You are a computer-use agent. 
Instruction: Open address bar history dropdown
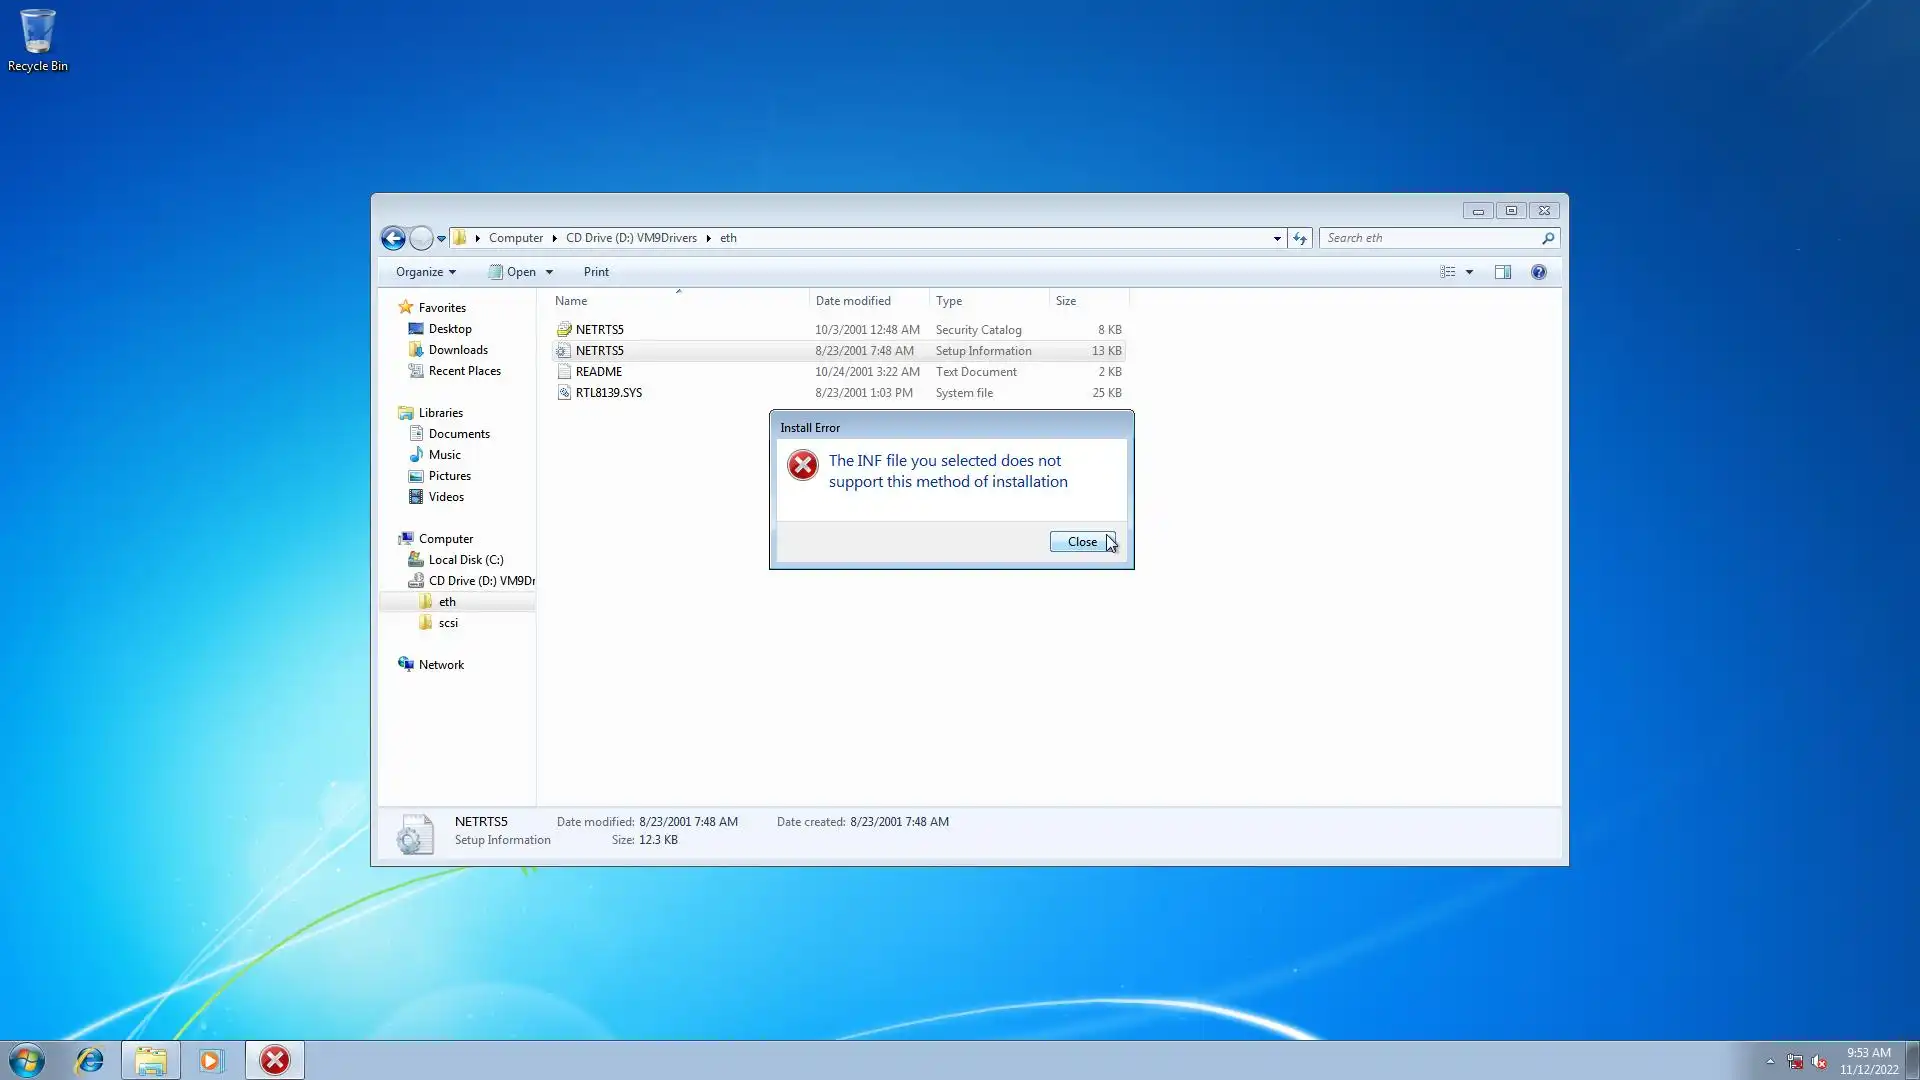click(x=1277, y=238)
